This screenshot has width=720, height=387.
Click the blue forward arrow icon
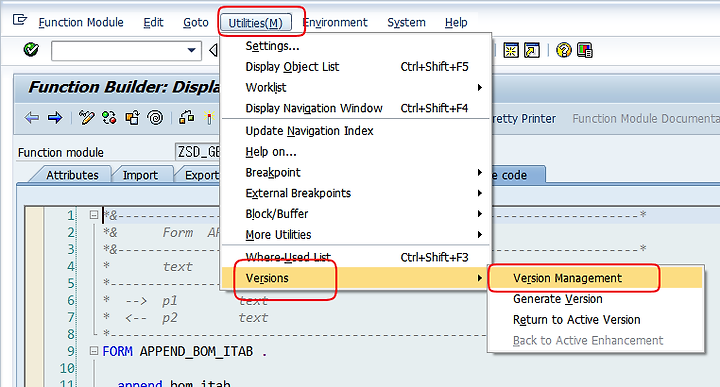pos(55,118)
